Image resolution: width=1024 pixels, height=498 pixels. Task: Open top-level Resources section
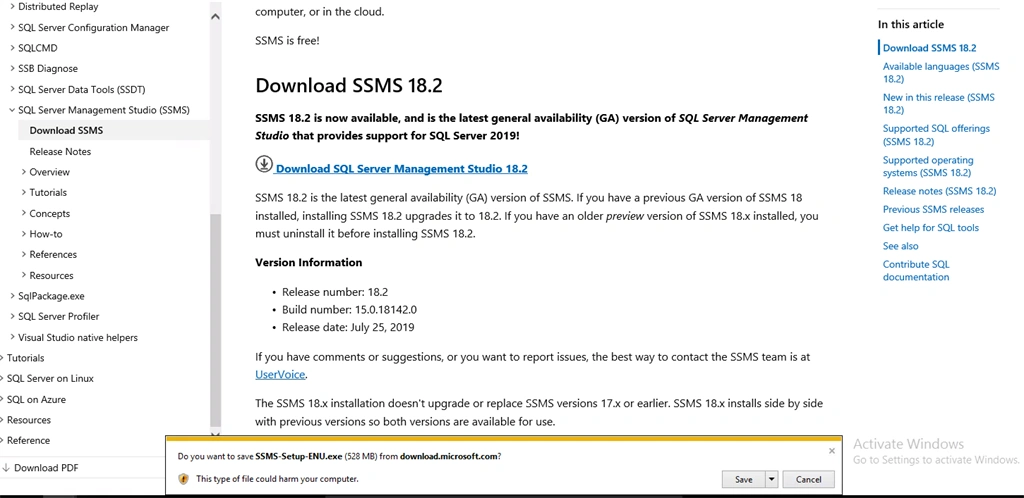(x=29, y=420)
